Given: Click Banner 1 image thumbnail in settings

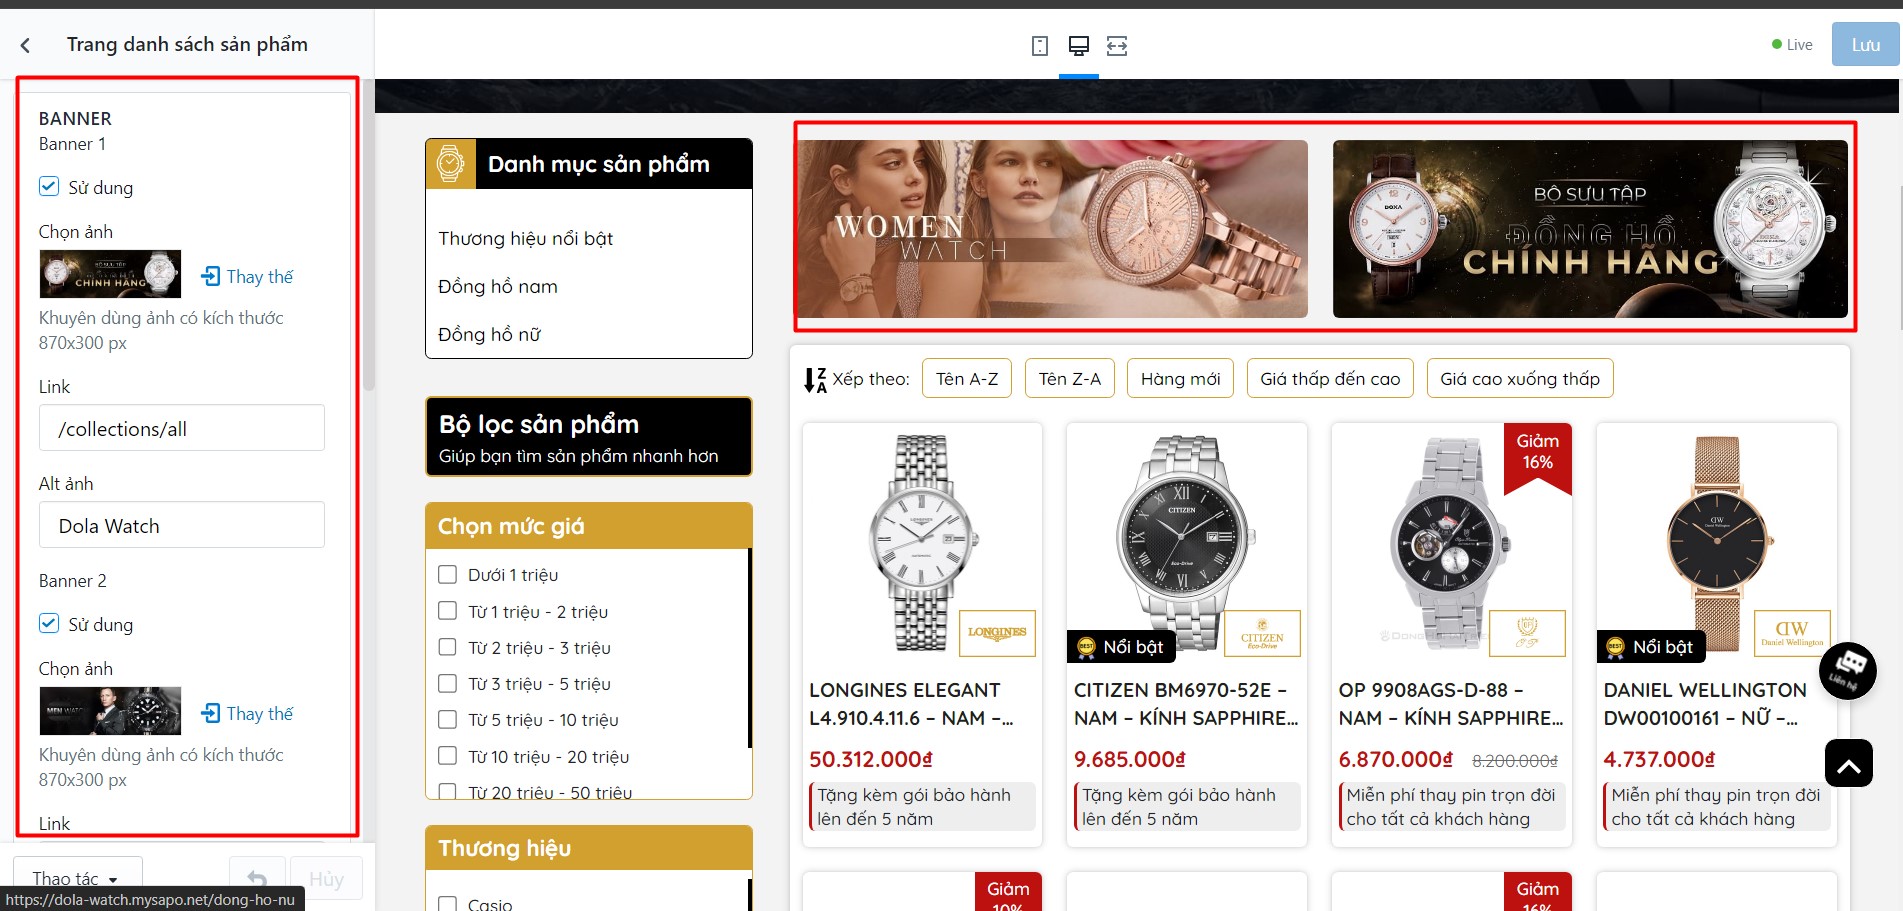Looking at the screenshot, I should click(x=110, y=274).
